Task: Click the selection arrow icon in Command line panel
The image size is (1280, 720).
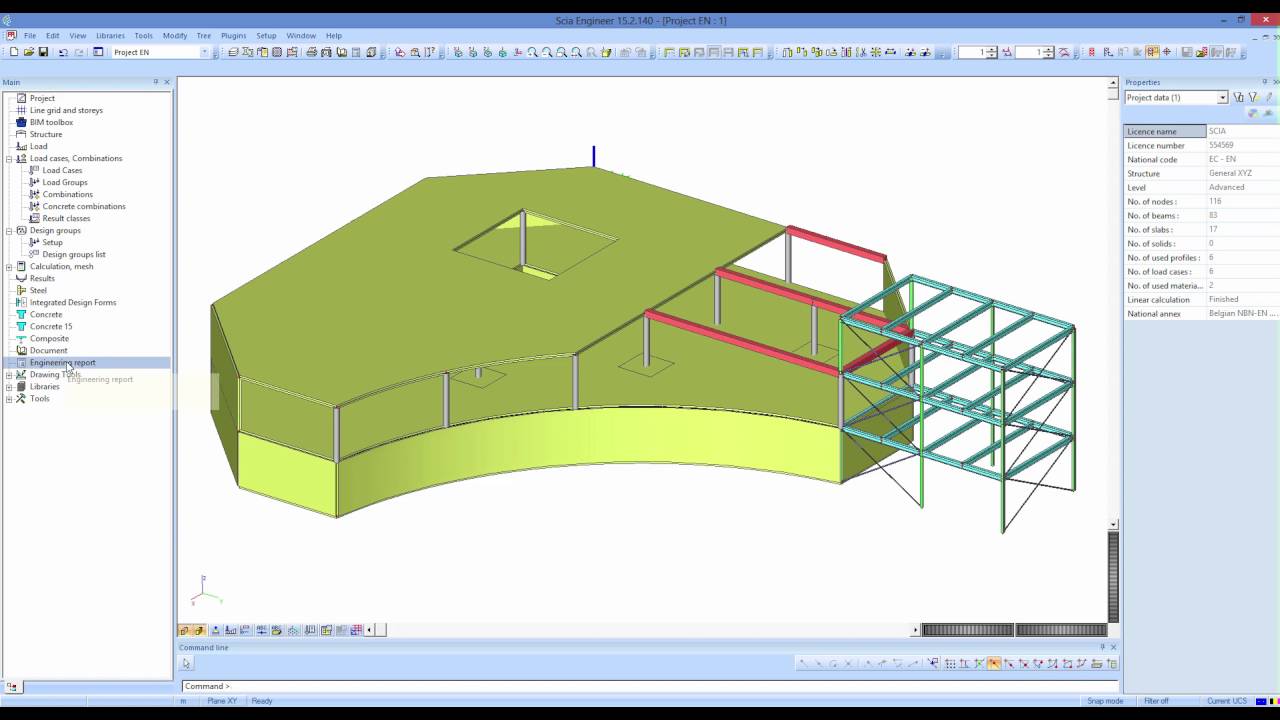Action: 186,663
